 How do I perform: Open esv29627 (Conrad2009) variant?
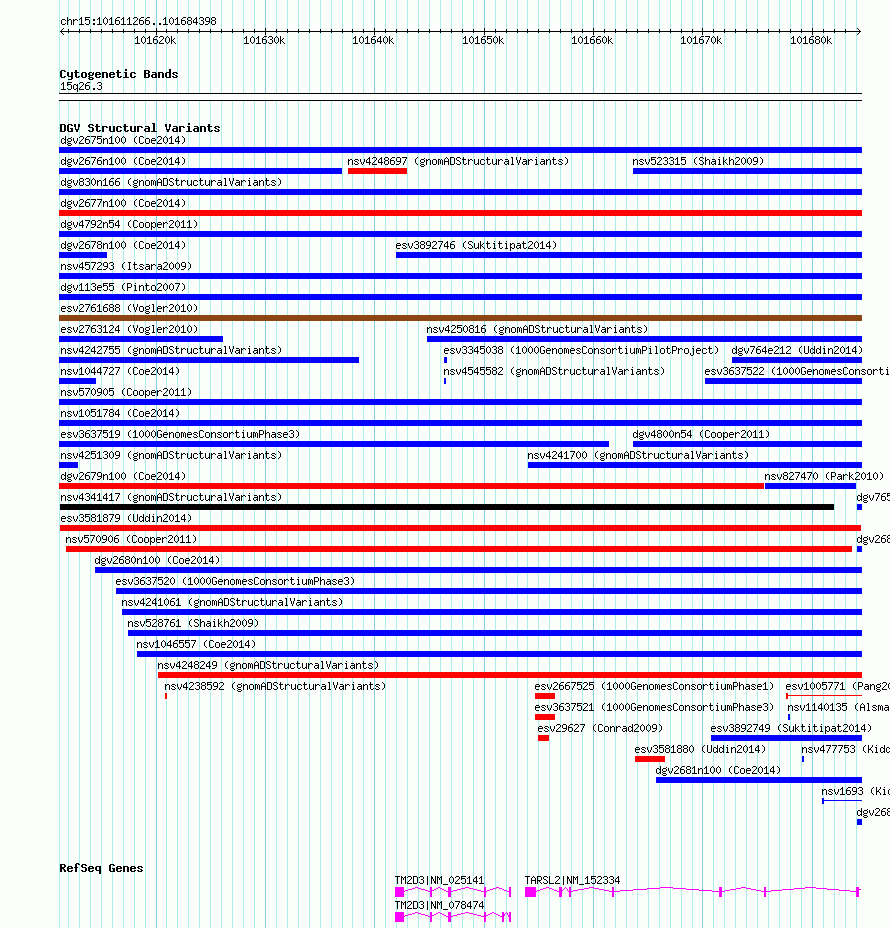tap(600, 729)
